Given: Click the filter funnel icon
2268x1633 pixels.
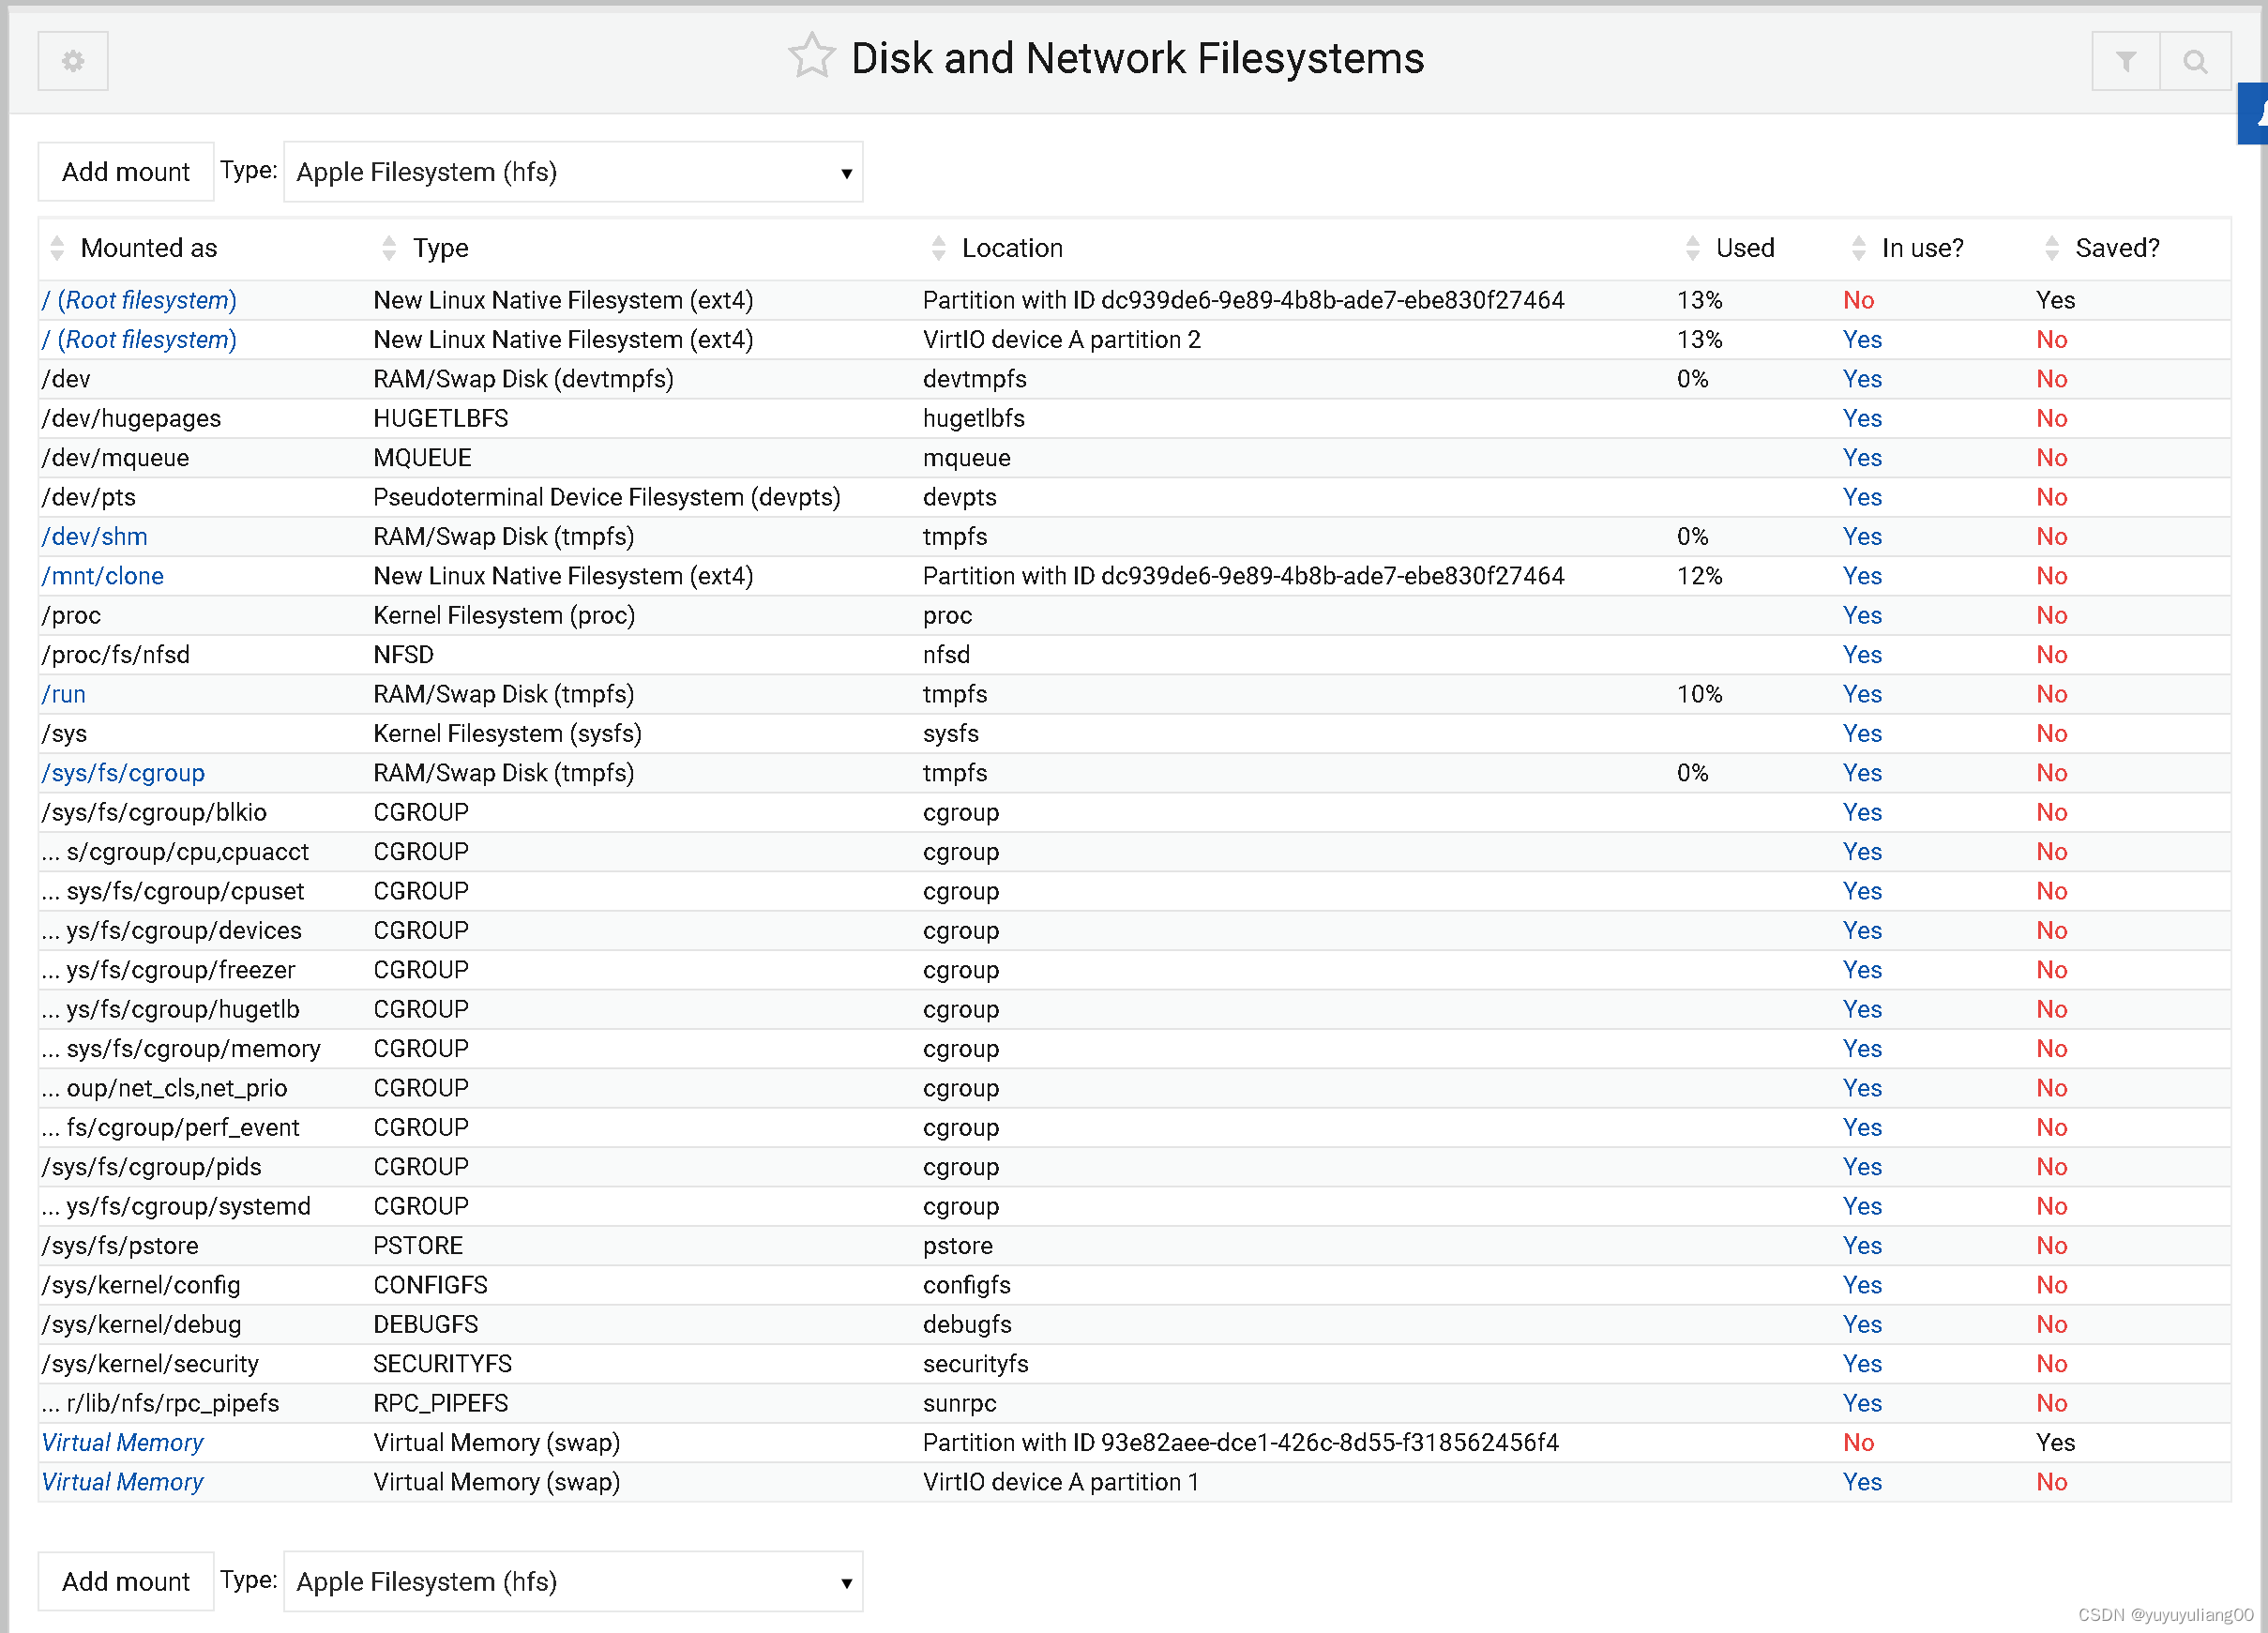Looking at the screenshot, I should point(2125,62).
